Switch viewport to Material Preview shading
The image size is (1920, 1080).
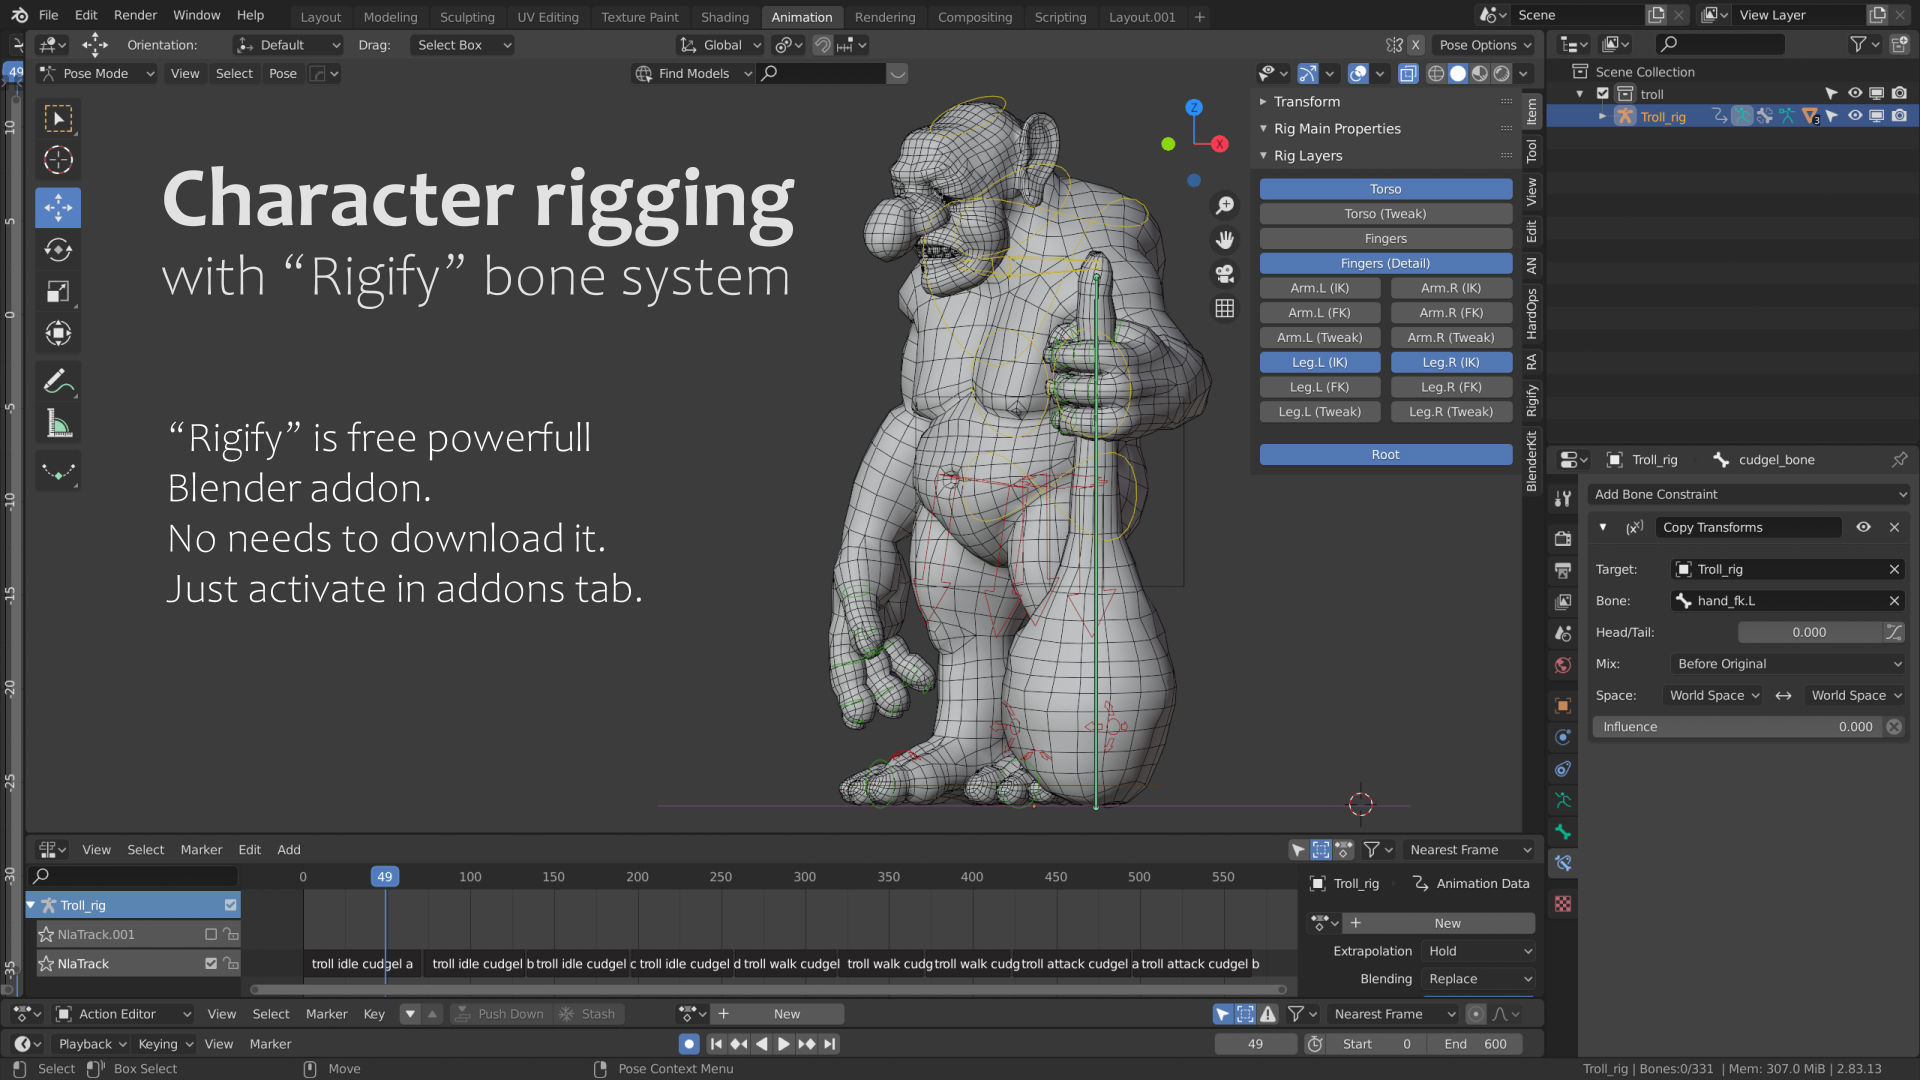tap(1480, 73)
